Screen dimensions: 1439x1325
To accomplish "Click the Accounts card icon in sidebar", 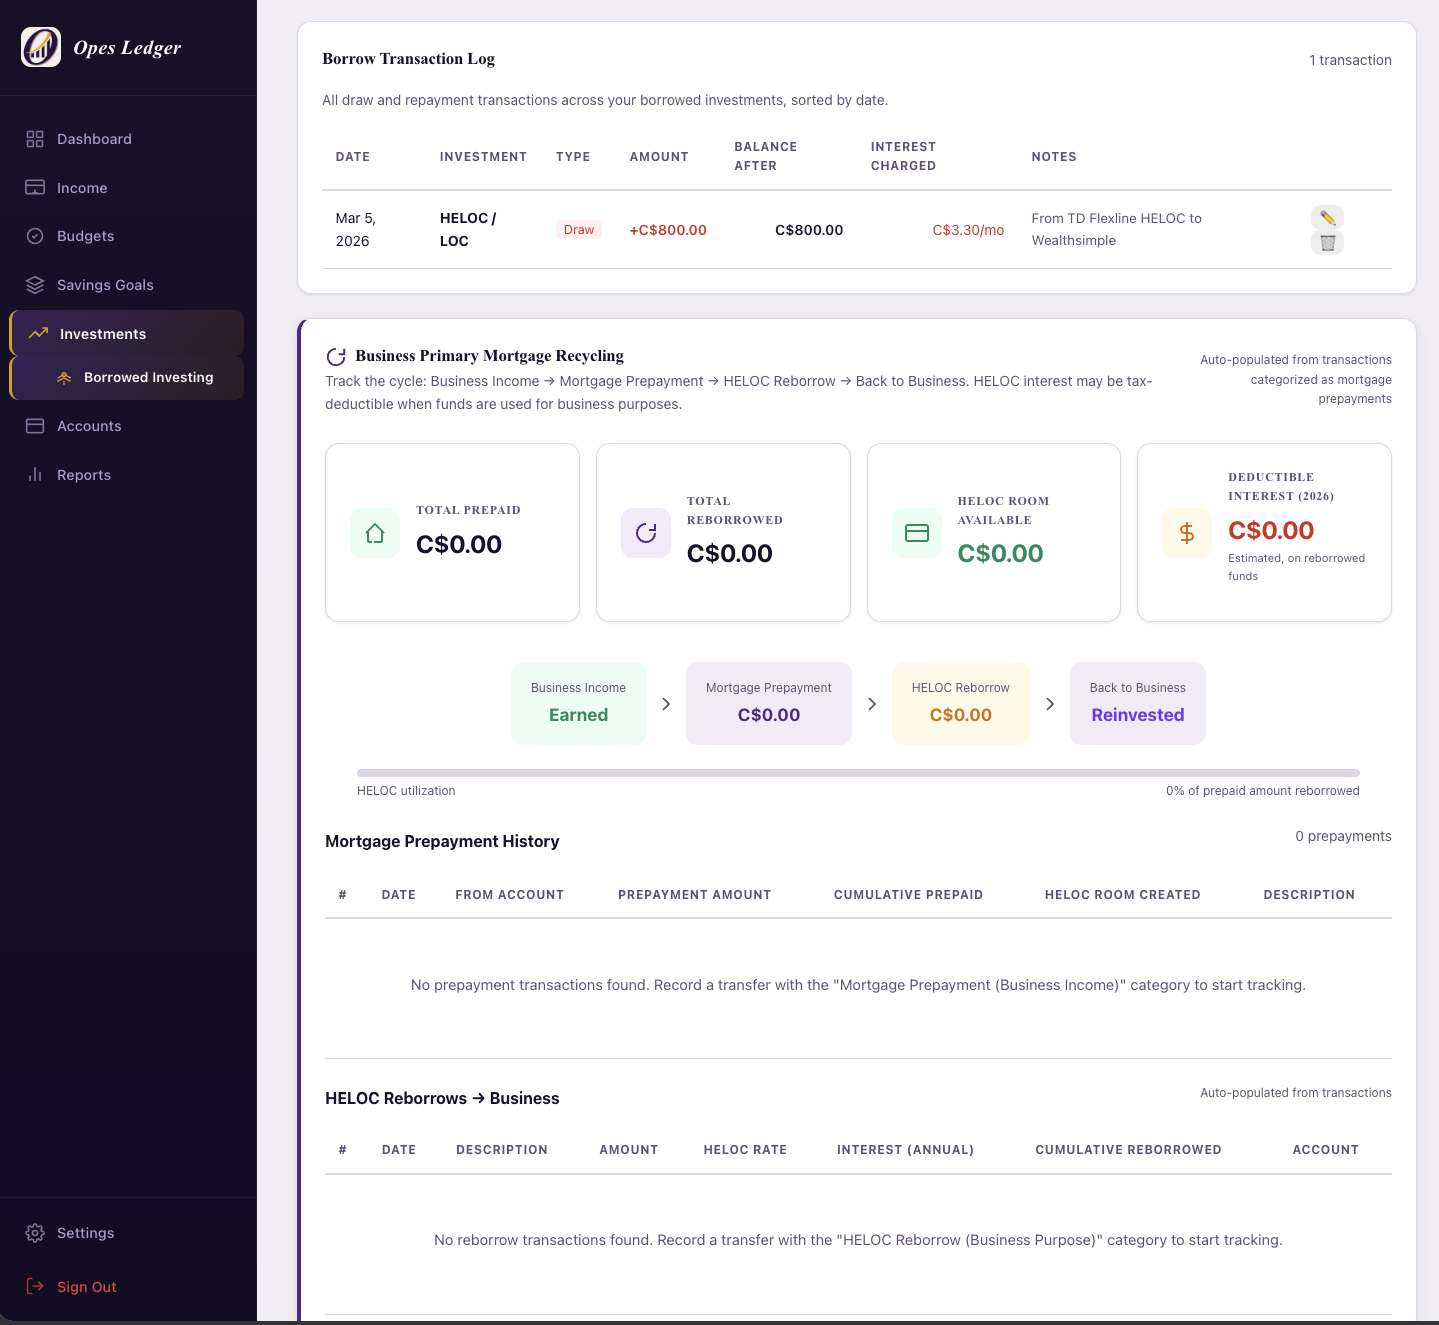I will (x=34, y=425).
